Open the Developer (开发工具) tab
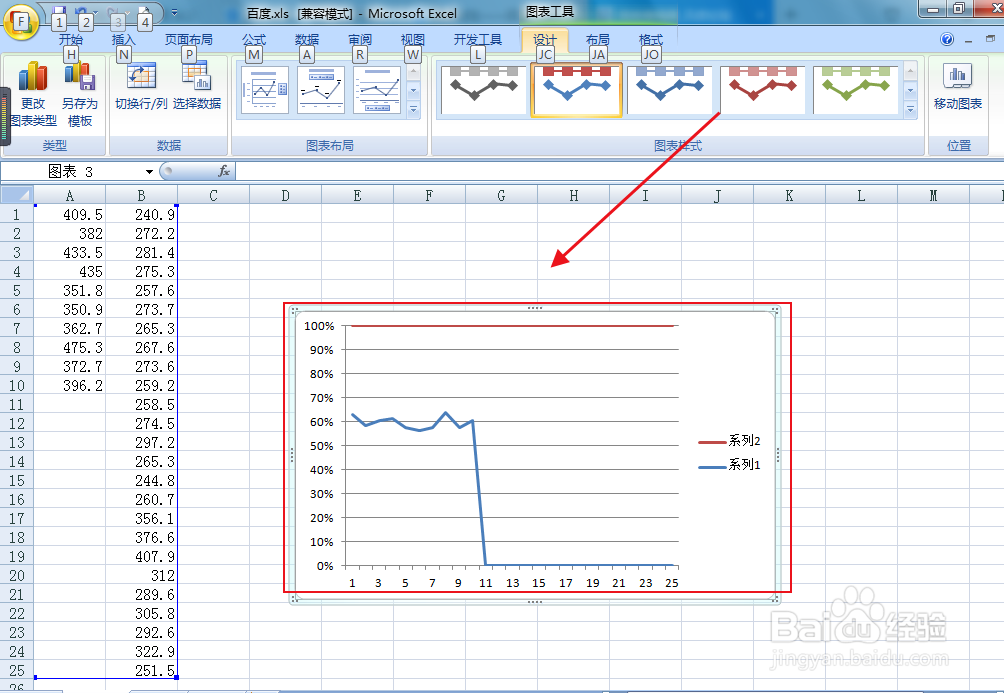1004x693 pixels. pyautogui.click(x=477, y=40)
